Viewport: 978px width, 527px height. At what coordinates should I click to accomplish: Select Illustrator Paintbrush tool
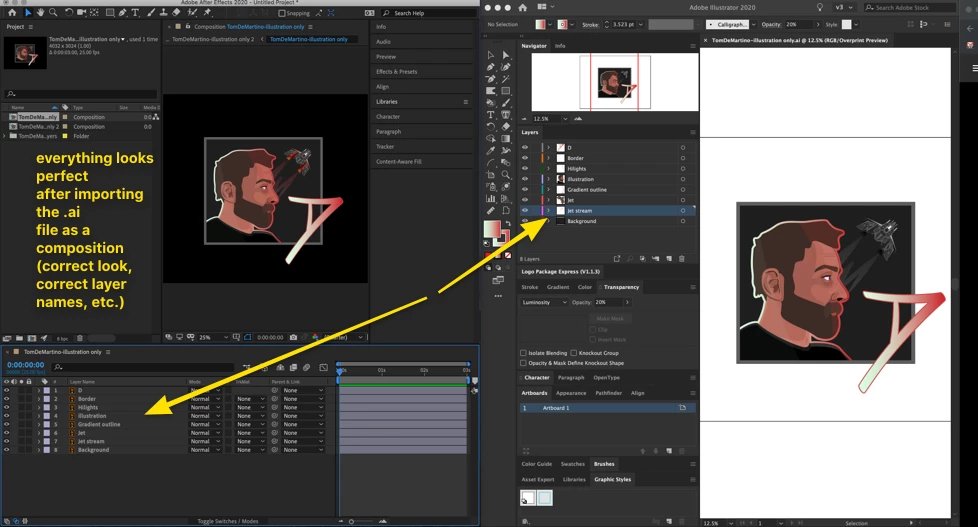[x=506, y=103]
